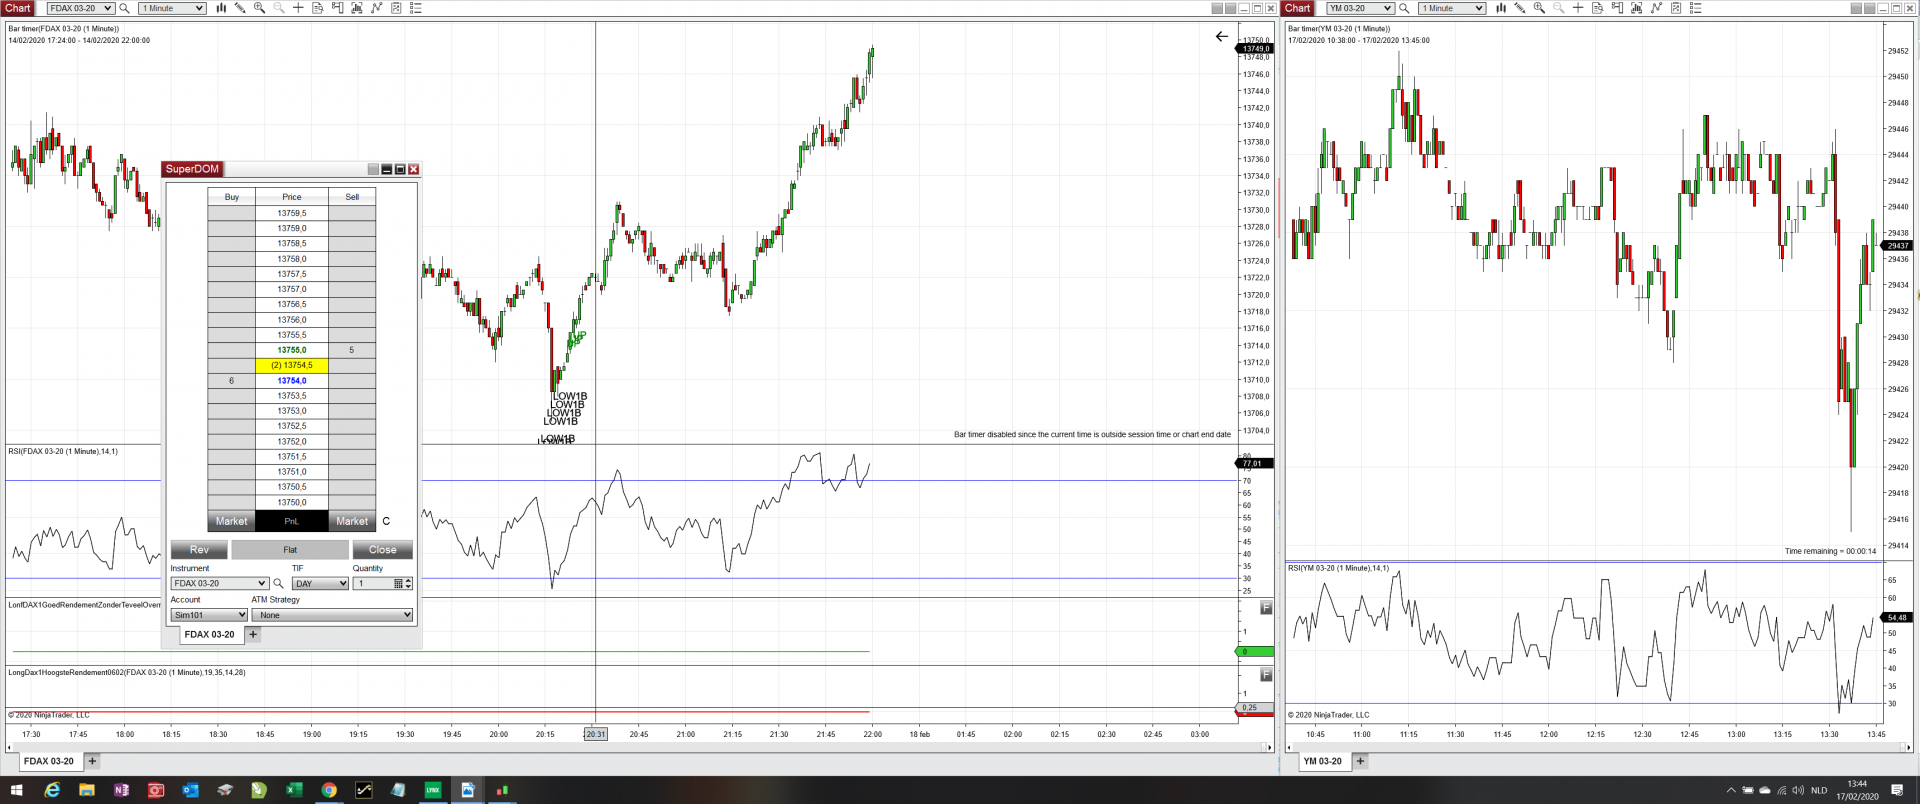
Task: Add a new tab in SuperDOM
Action: pyautogui.click(x=253, y=634)
